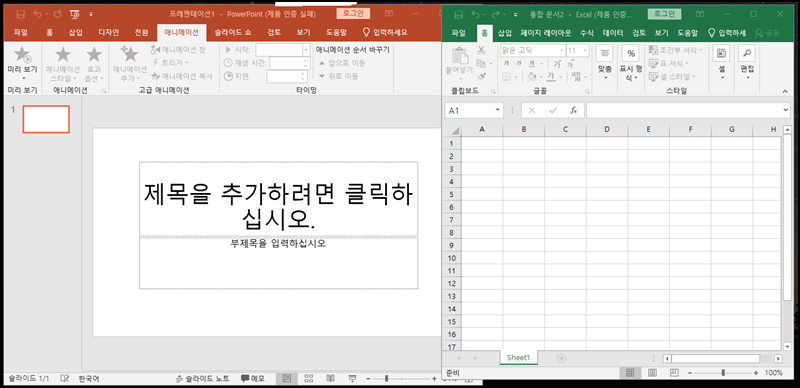
Task: Open PowerPoint 슬라이드 쇼 tab
Action: [x=233, y=33]
